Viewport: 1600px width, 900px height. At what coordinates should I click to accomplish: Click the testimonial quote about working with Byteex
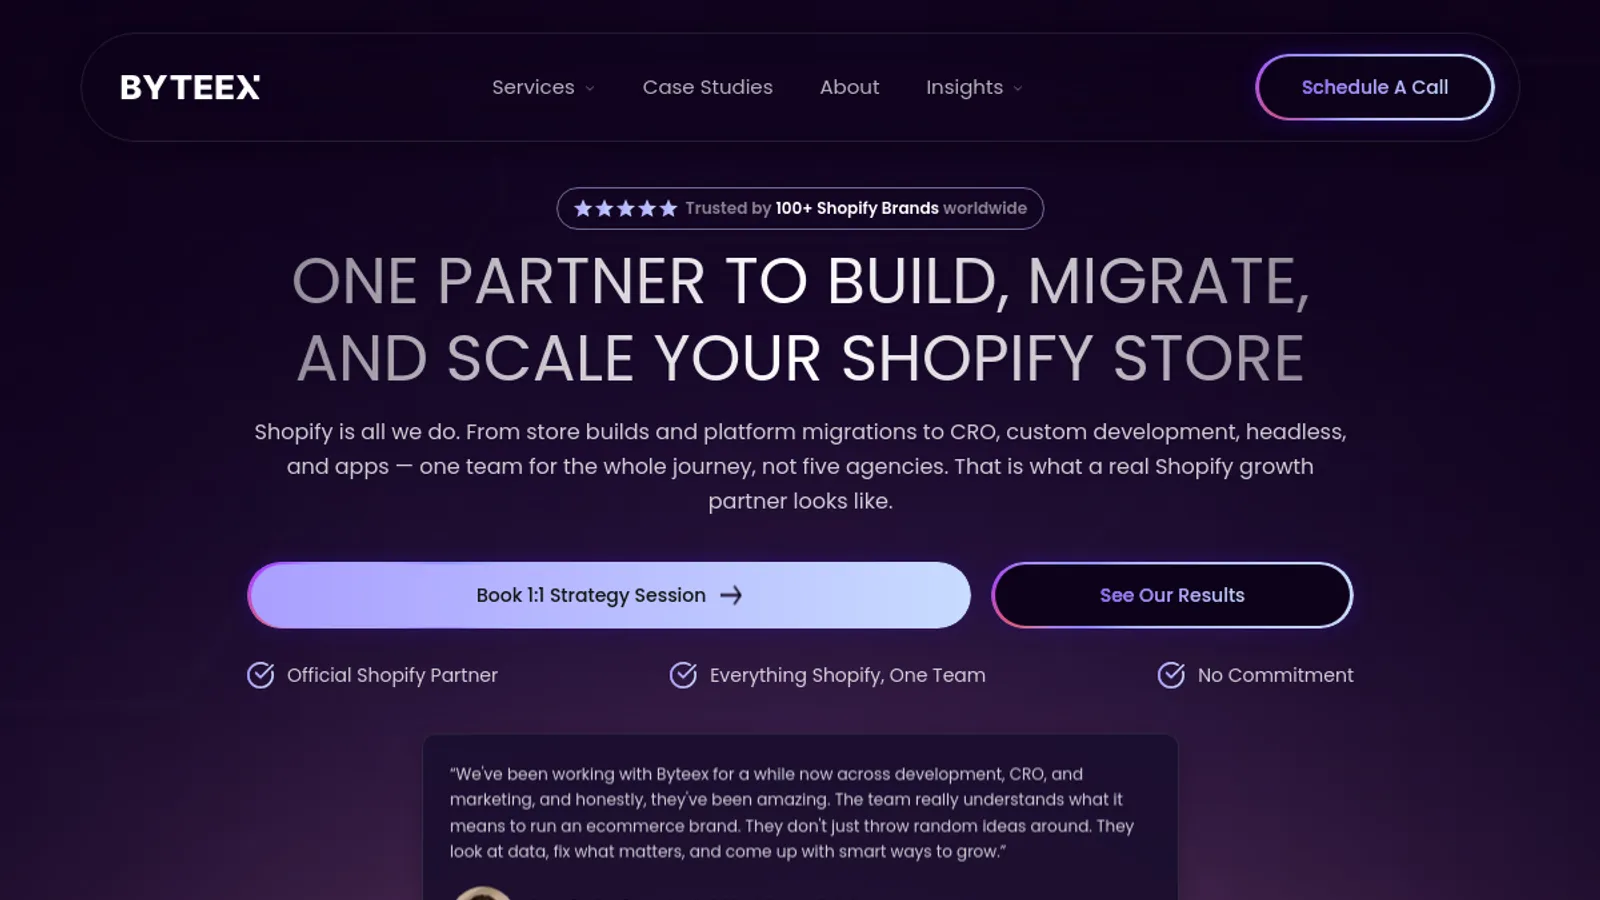click(791, 812)
